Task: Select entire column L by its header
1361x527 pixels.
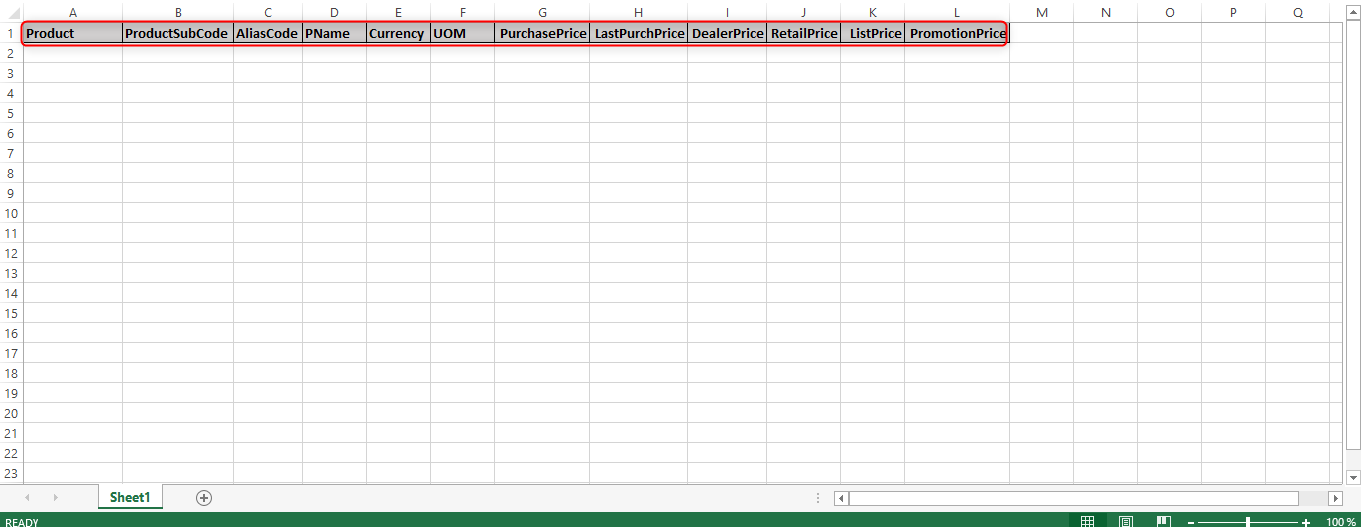Action: pos(957,12)
